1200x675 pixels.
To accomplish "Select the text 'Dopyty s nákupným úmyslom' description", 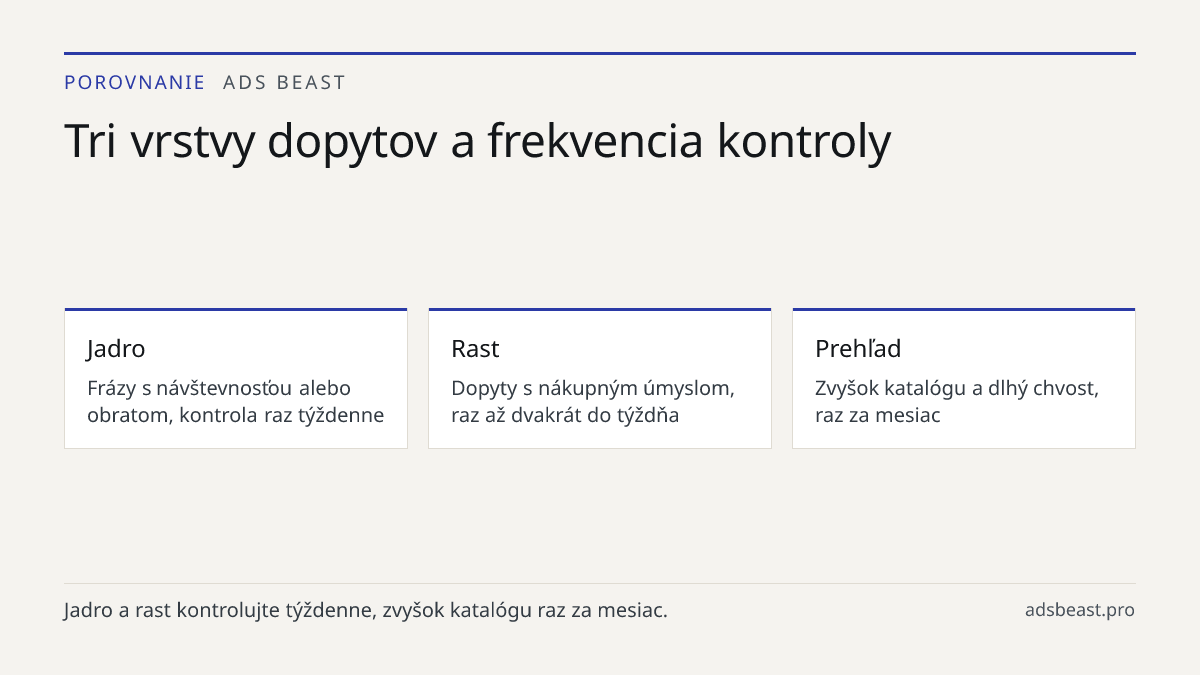I will [593, 401].
